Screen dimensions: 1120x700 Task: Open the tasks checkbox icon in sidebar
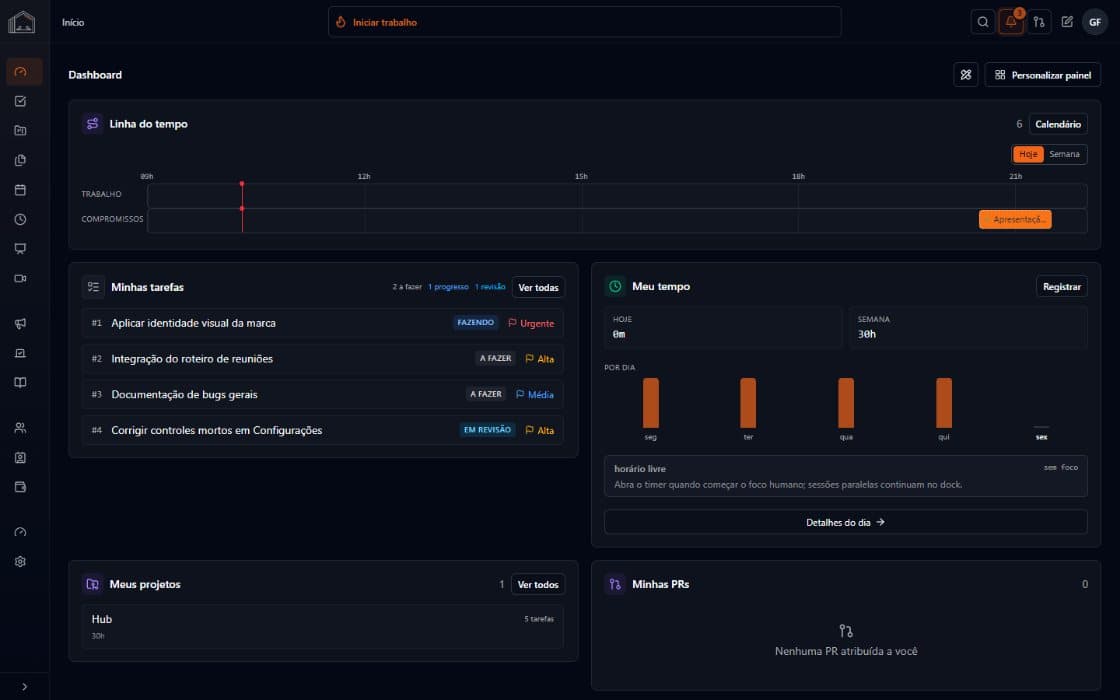point(20,101)
